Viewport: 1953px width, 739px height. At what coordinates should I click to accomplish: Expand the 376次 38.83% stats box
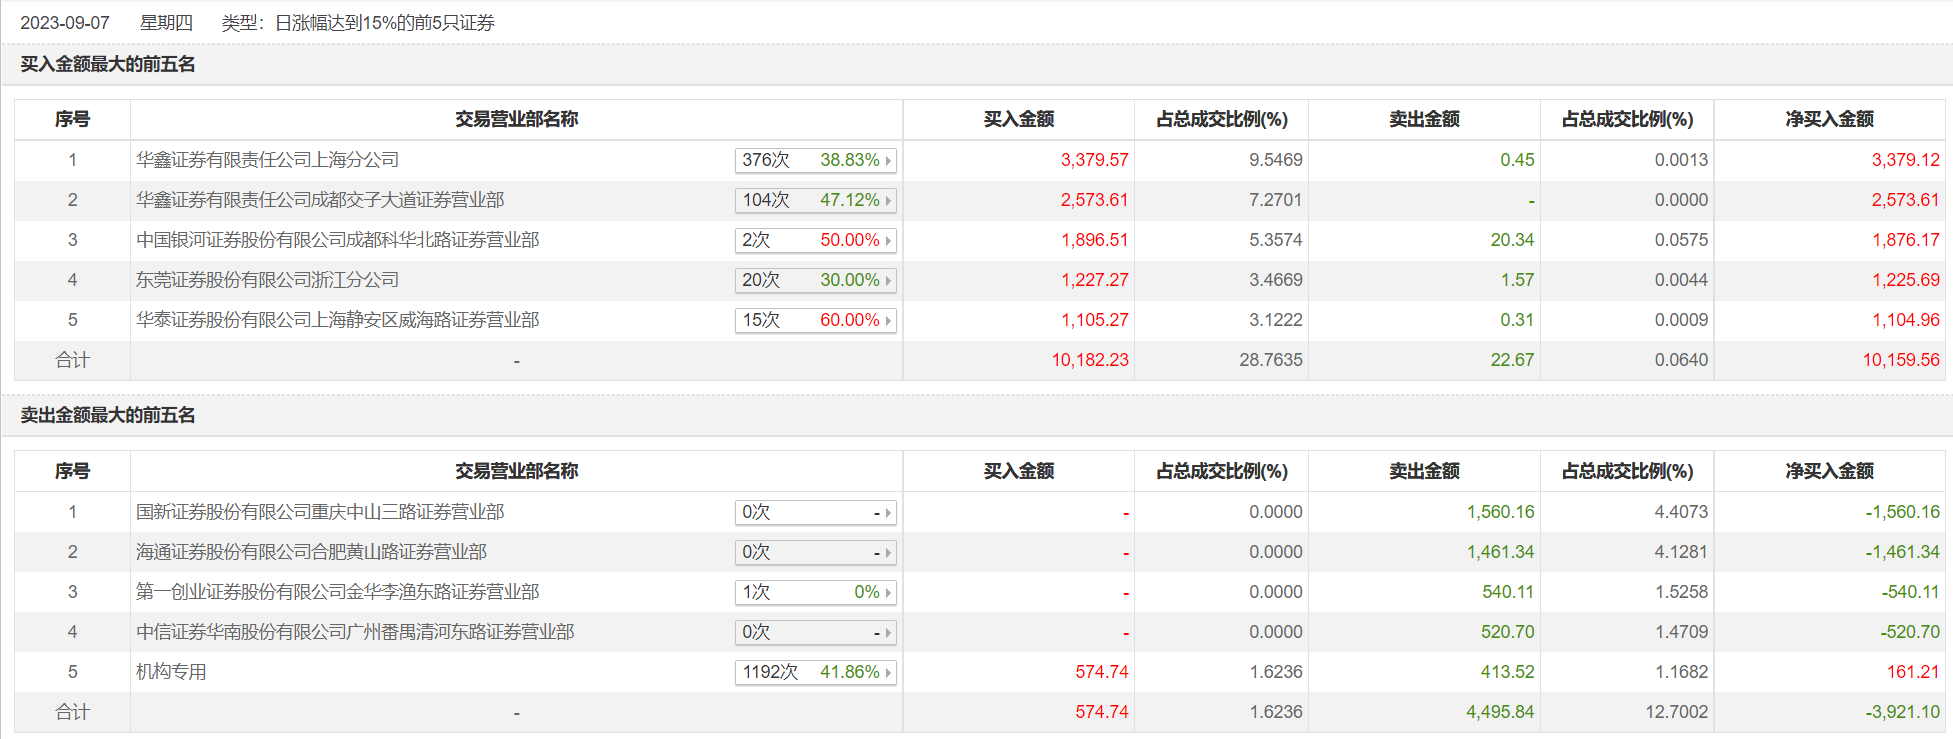[x=815, y=160]
